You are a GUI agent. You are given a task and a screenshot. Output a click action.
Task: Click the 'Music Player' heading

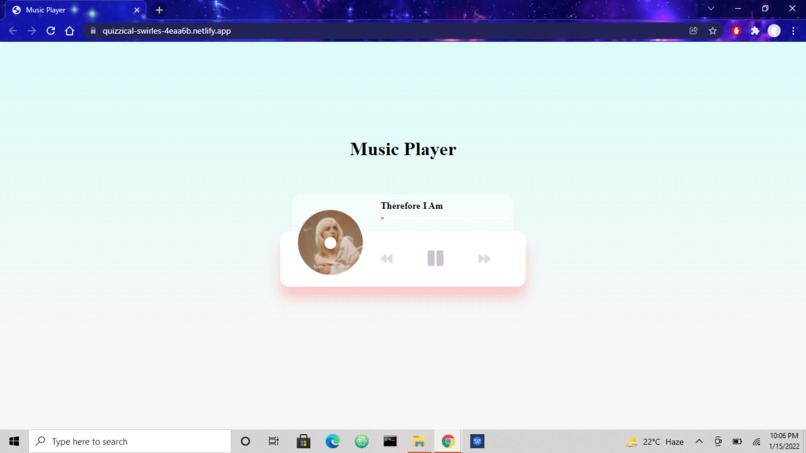point(403,149)
